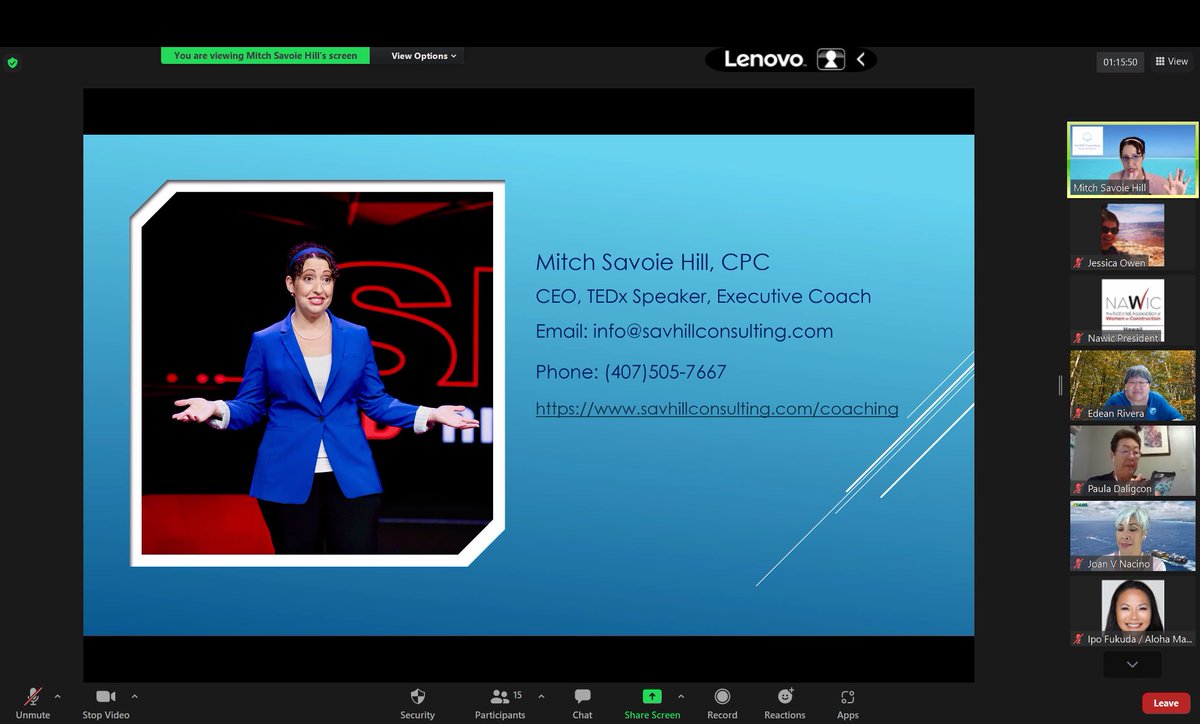Screen dimensions: 1200x724
Task: Open audio options arrow beside Unmute
Action: point(57,696)
